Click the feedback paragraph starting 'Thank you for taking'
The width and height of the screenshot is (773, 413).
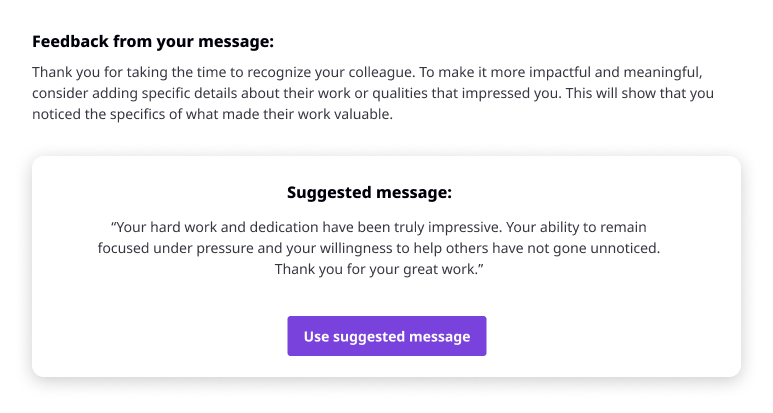tap(373, 93)
